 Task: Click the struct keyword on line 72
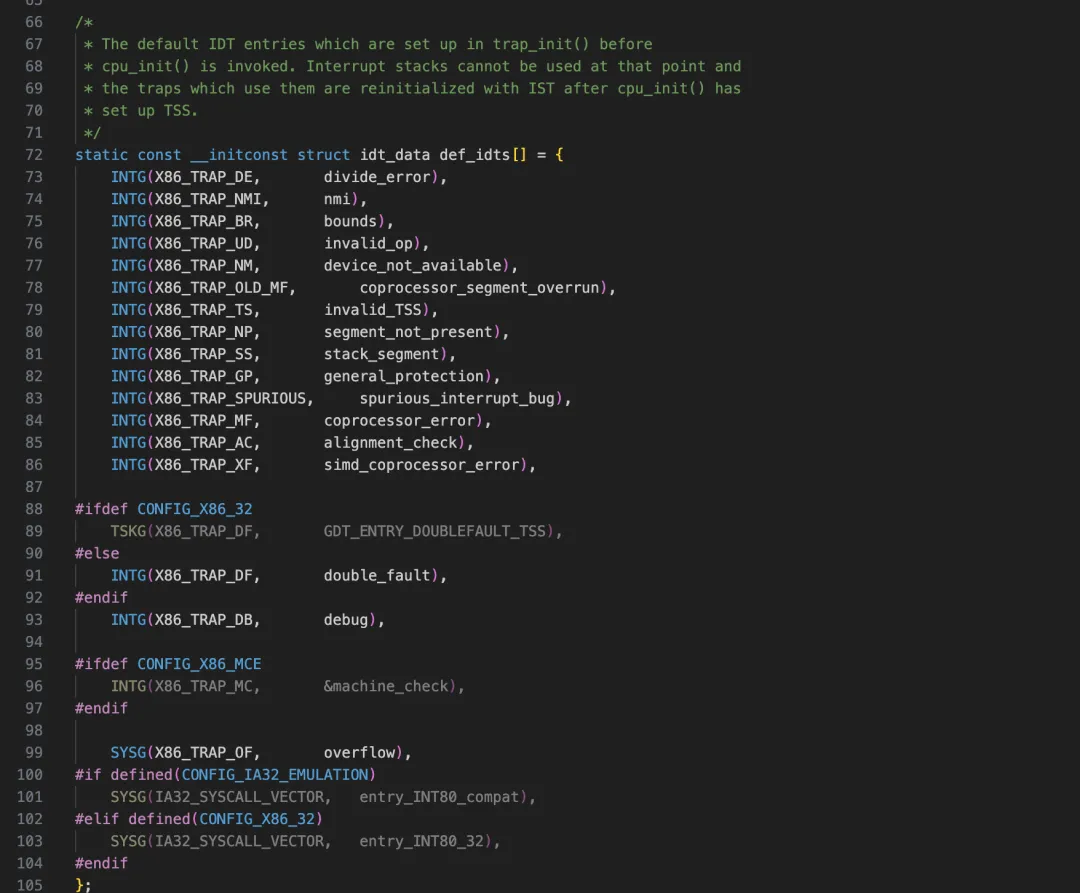coord(324,155)
